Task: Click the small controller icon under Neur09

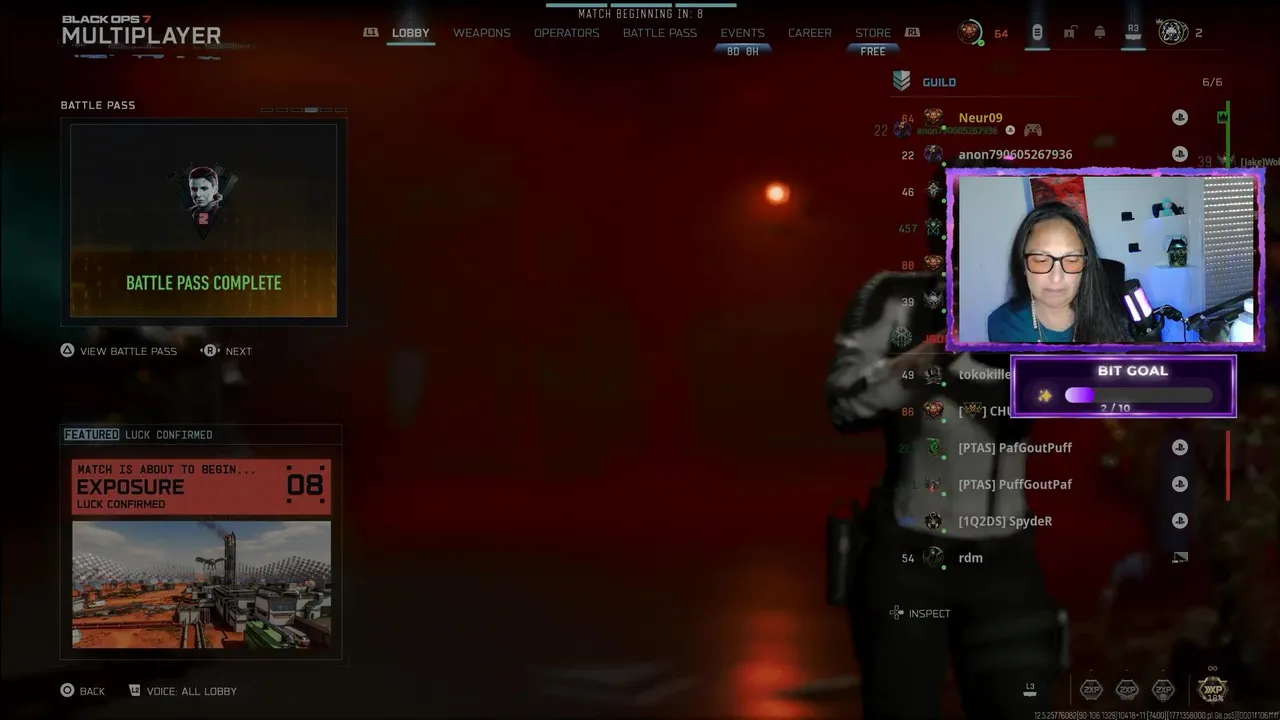Action: point(1033,130)
